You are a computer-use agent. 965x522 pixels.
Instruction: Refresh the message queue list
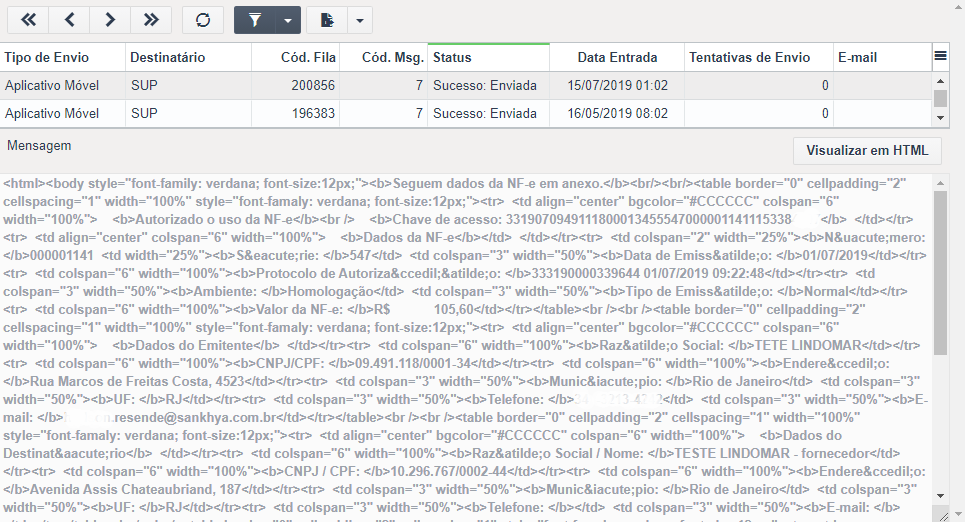point(203,20)
